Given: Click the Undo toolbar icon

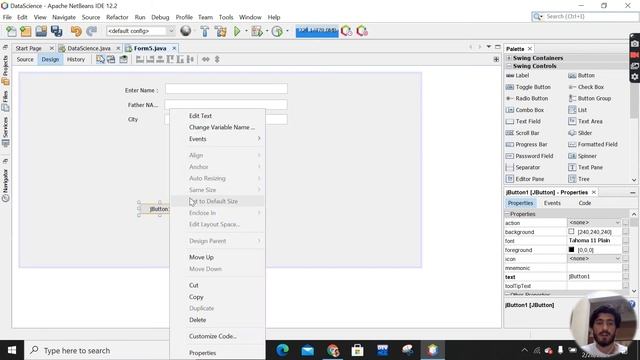Looking at the screenshot, I should click(x=76, y=31).
